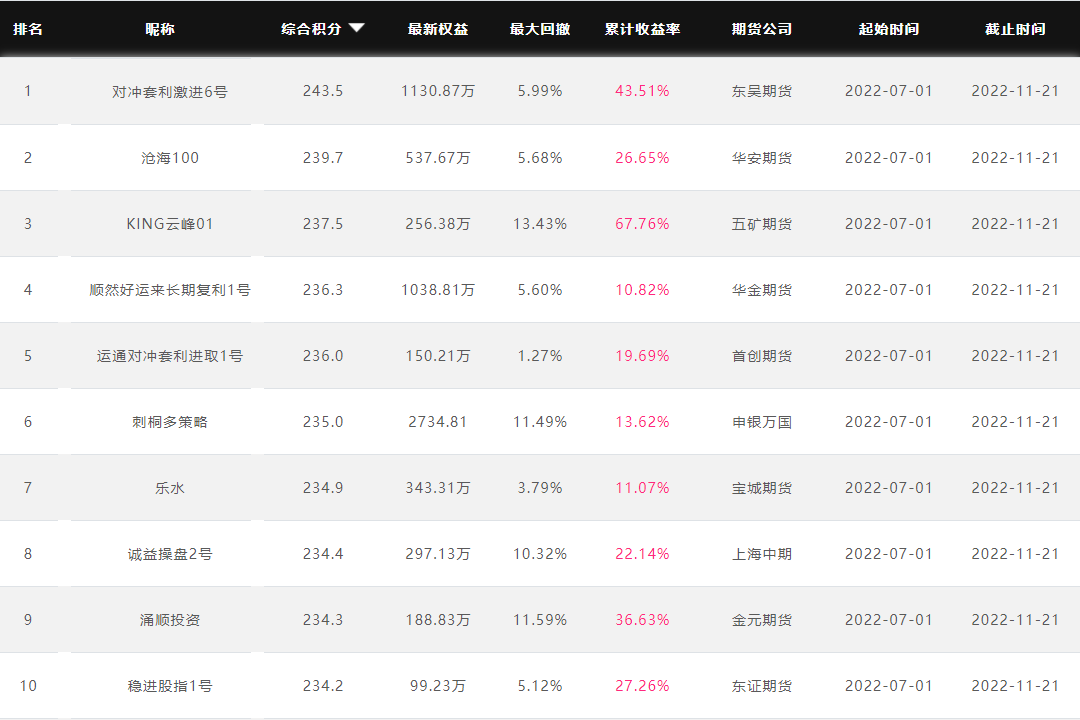Select return rate 67.76%
This screenshot has height=720, width=1080.
pyautogui.click(x=643, y=224)
